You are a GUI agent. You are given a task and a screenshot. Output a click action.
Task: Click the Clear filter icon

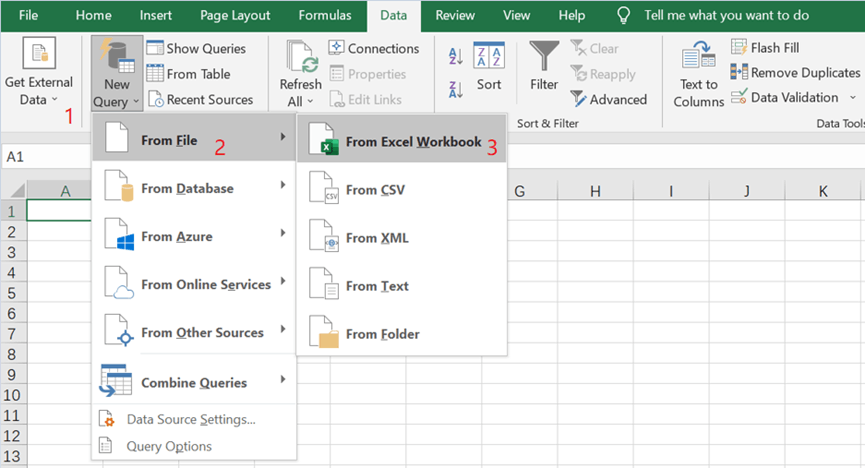pos(578,48)
